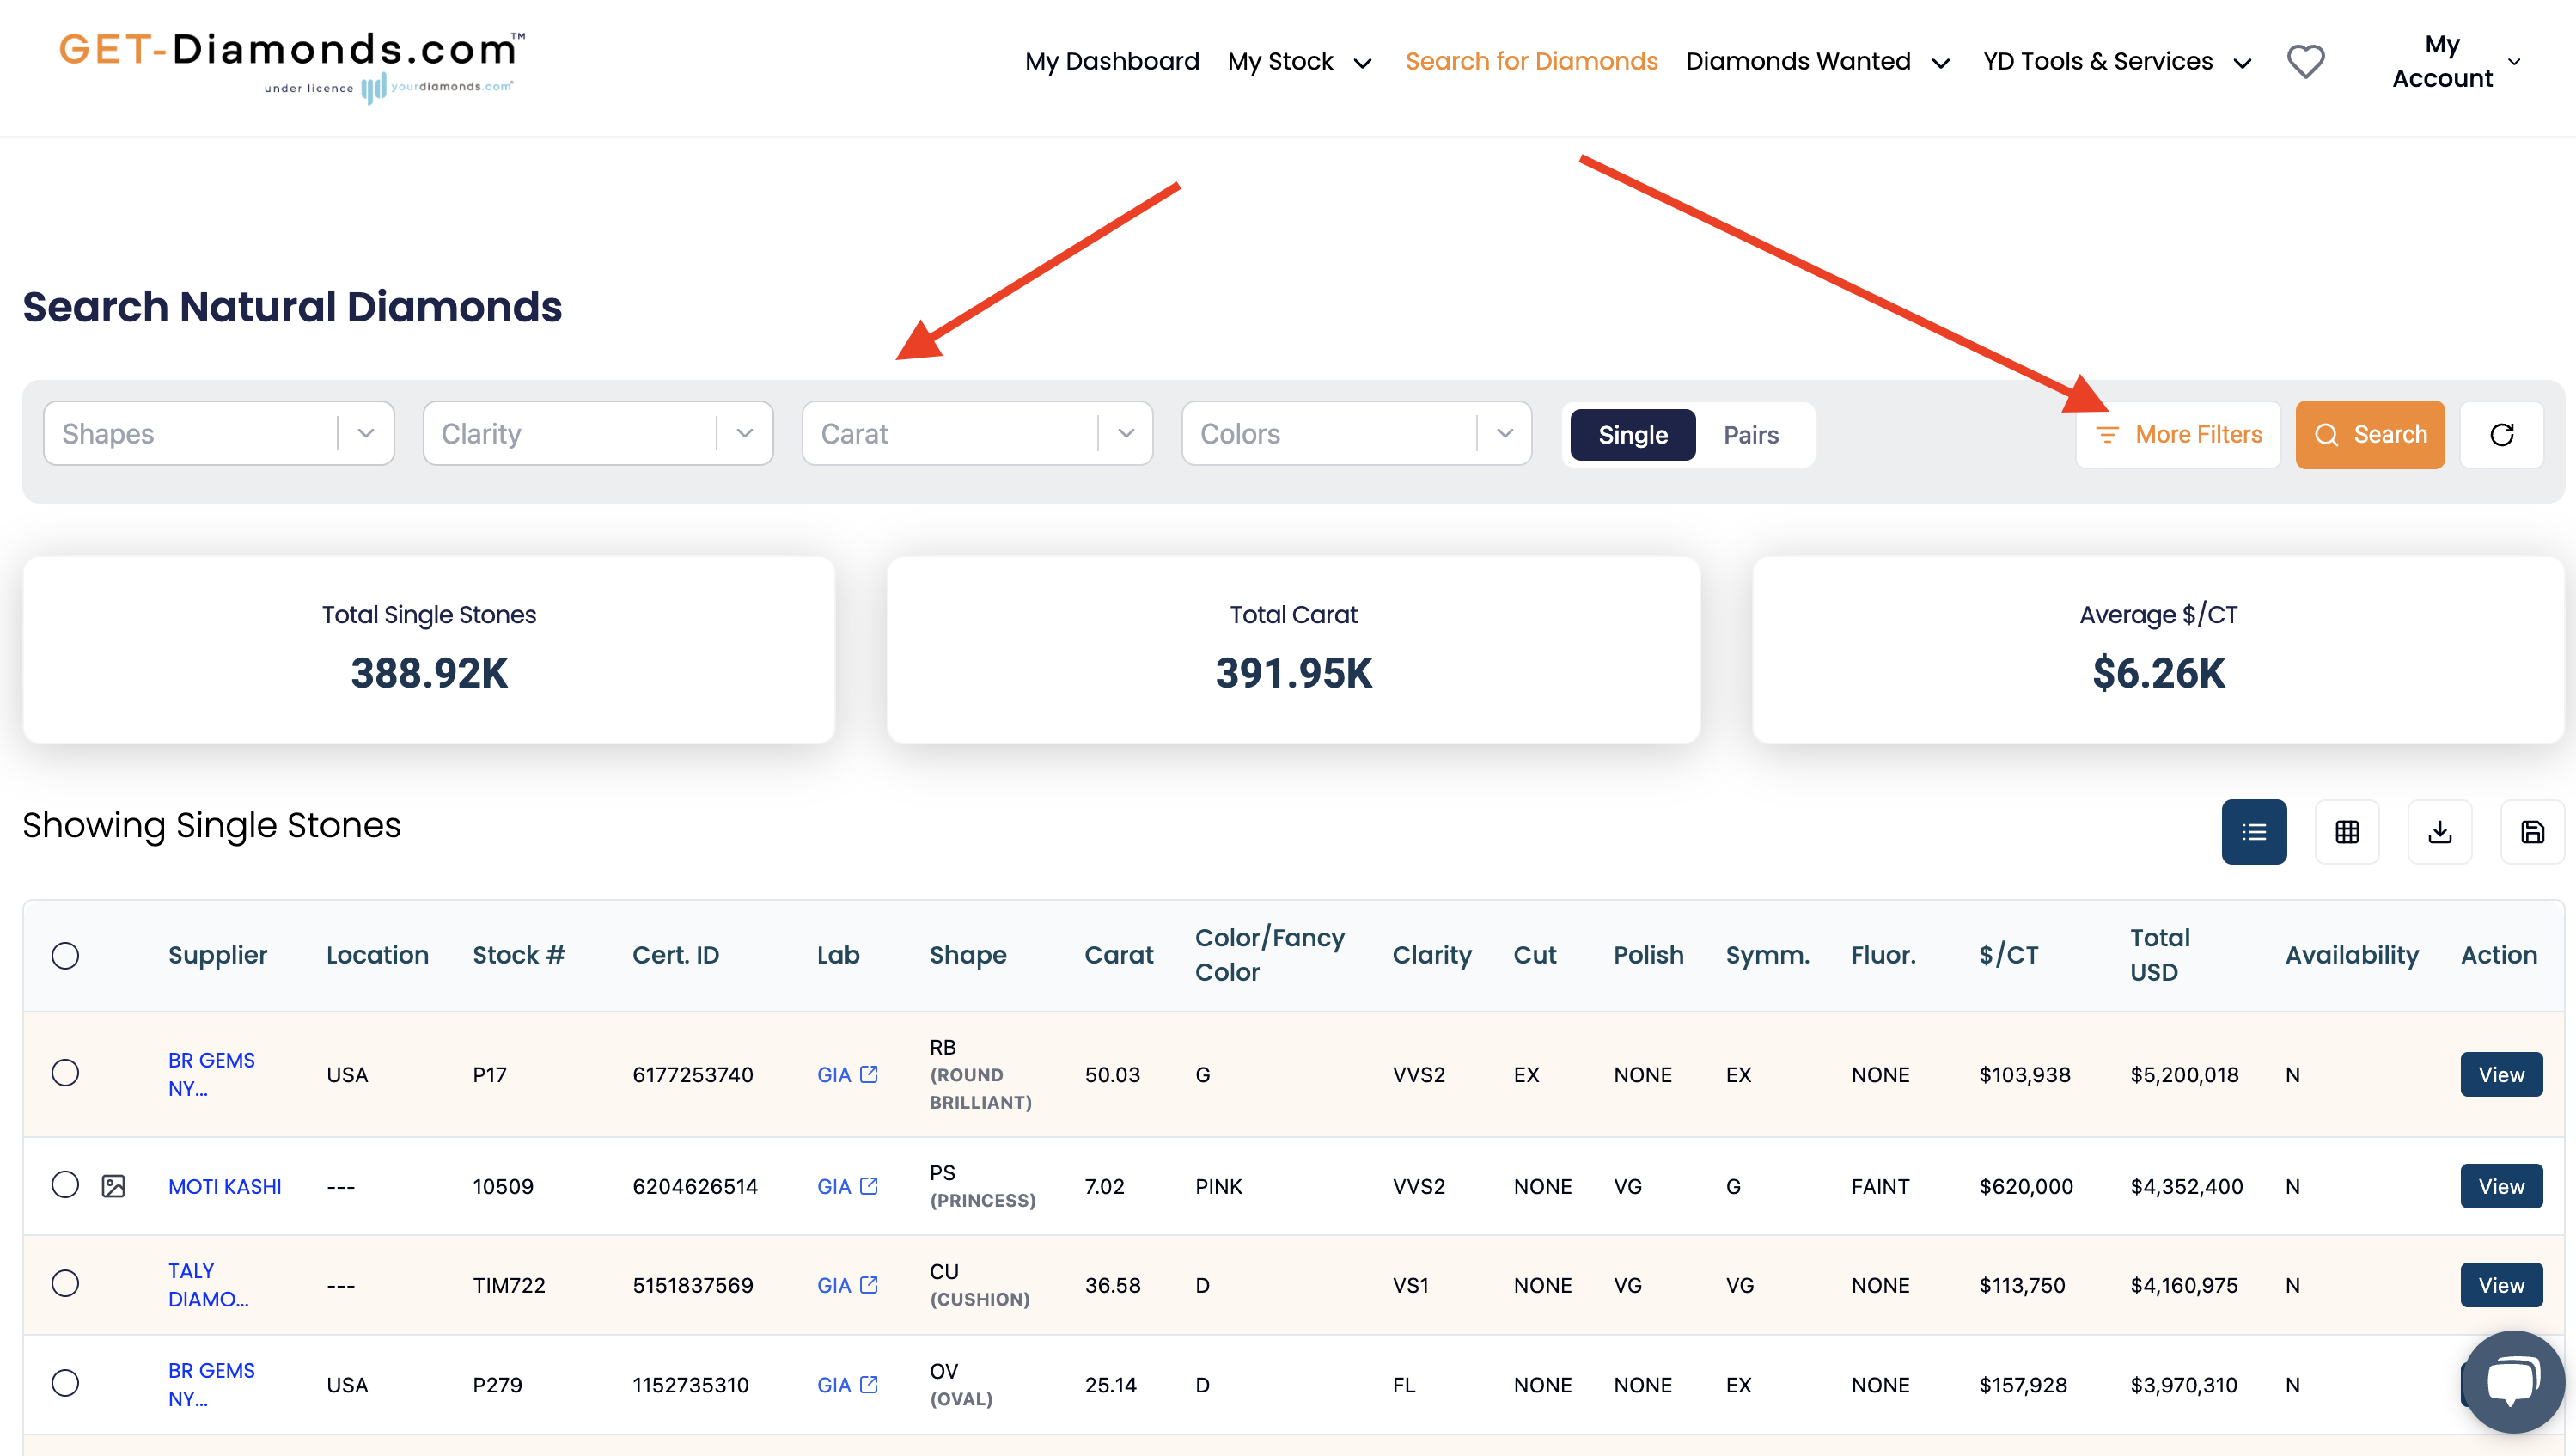Viewport: 2576px width, 1456px height.
Task: Click the Clarity column header
Action: pos(1432,955)
